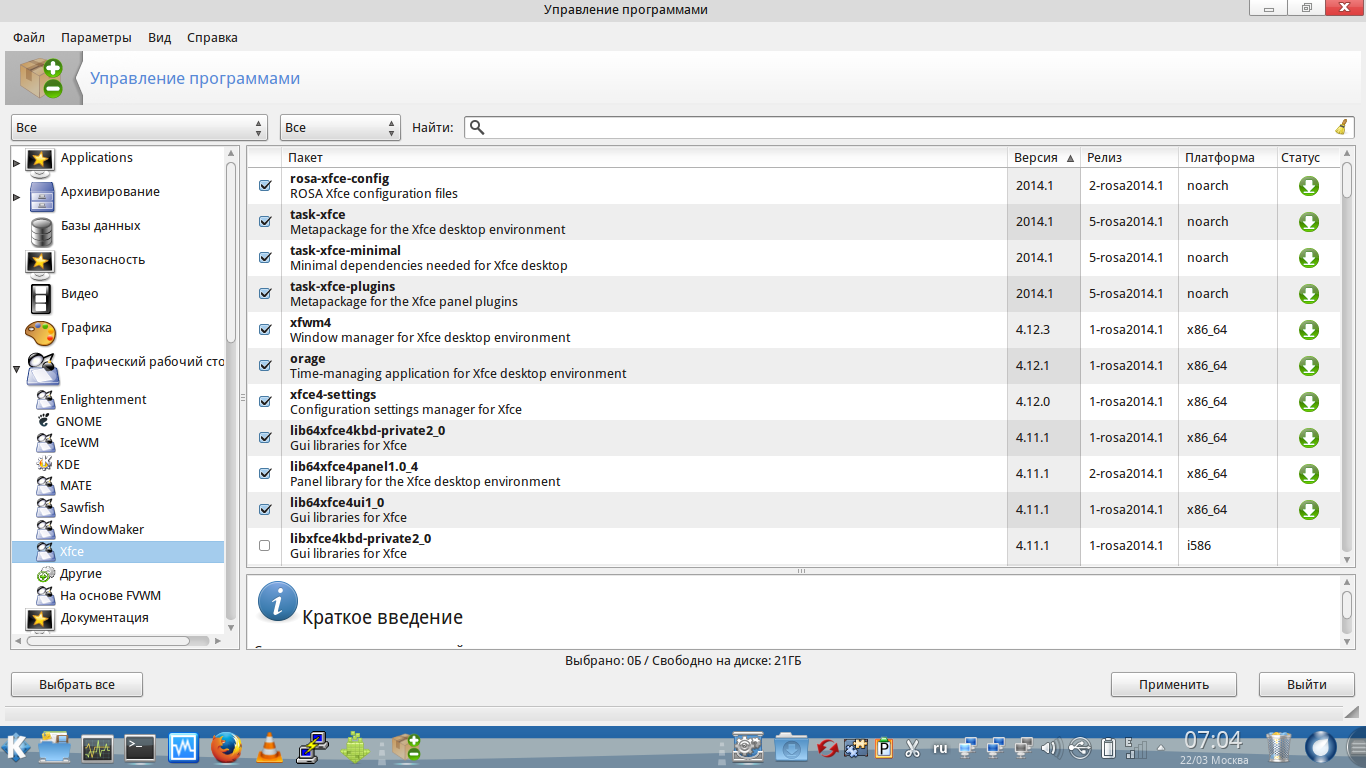Select the WindowMaker category
This screenshot has width=1366, height=768.
(102, 529)
